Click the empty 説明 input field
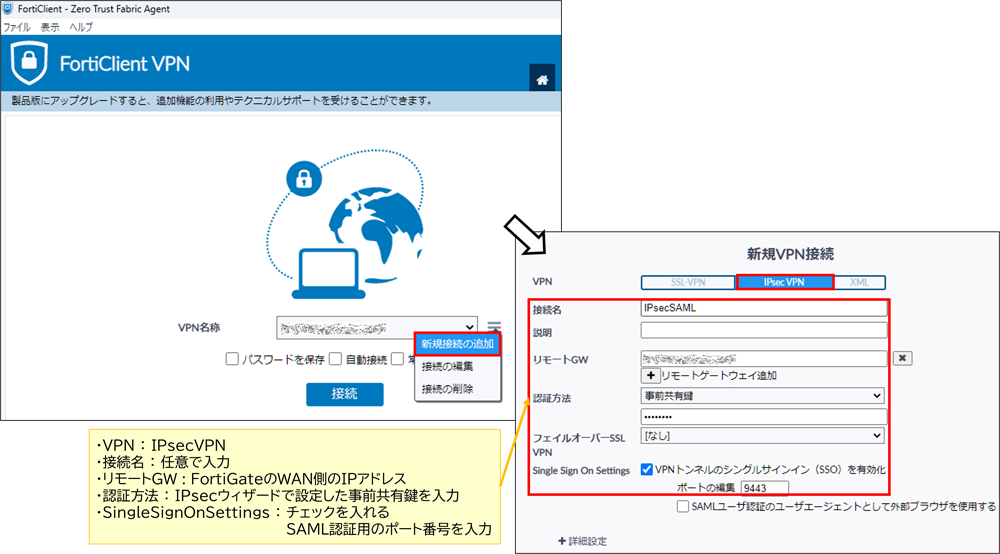 coord(763,330)
